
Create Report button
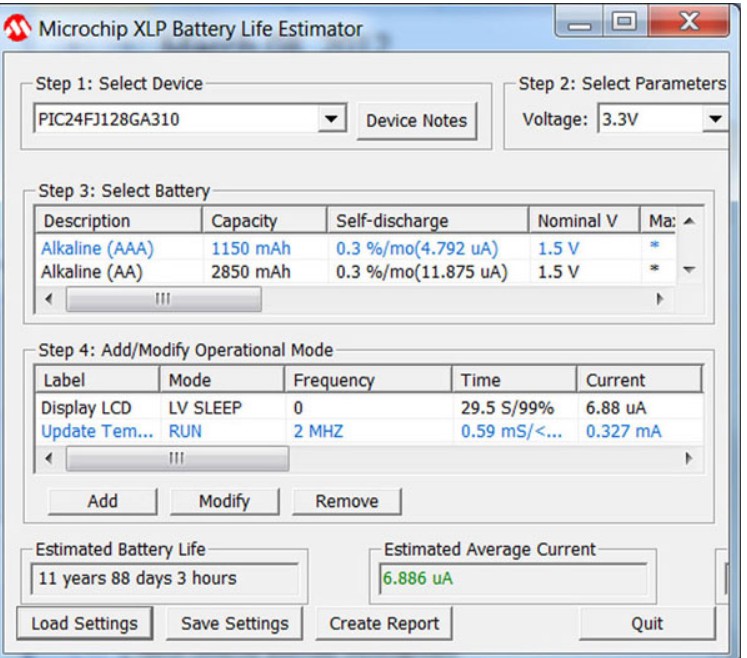pyautogui.click(x=384, y=623)
